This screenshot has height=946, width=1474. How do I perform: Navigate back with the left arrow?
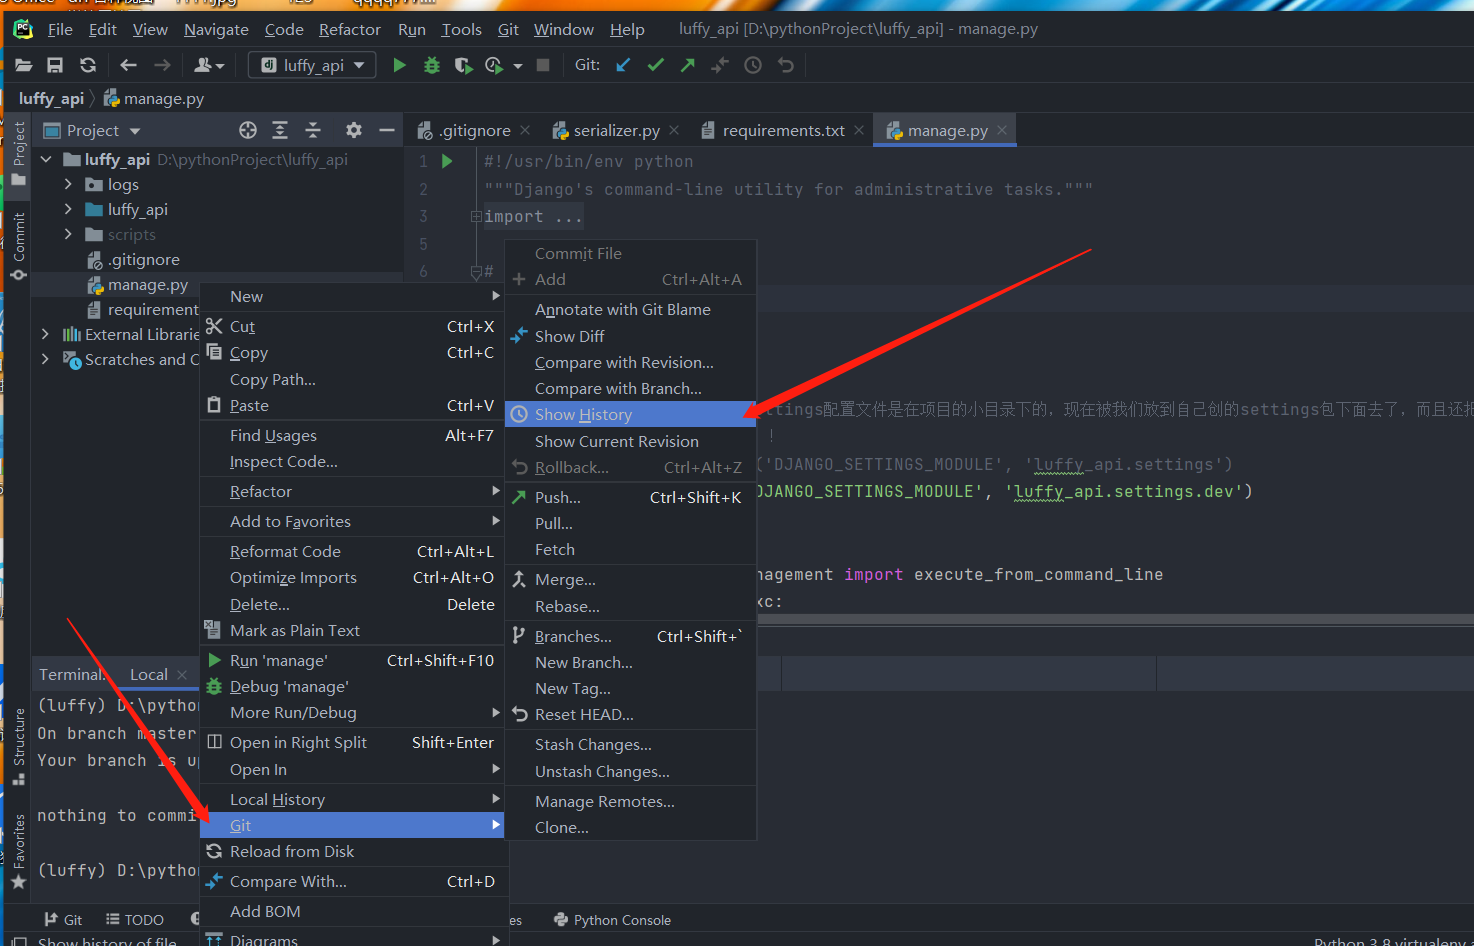[128, 65]
